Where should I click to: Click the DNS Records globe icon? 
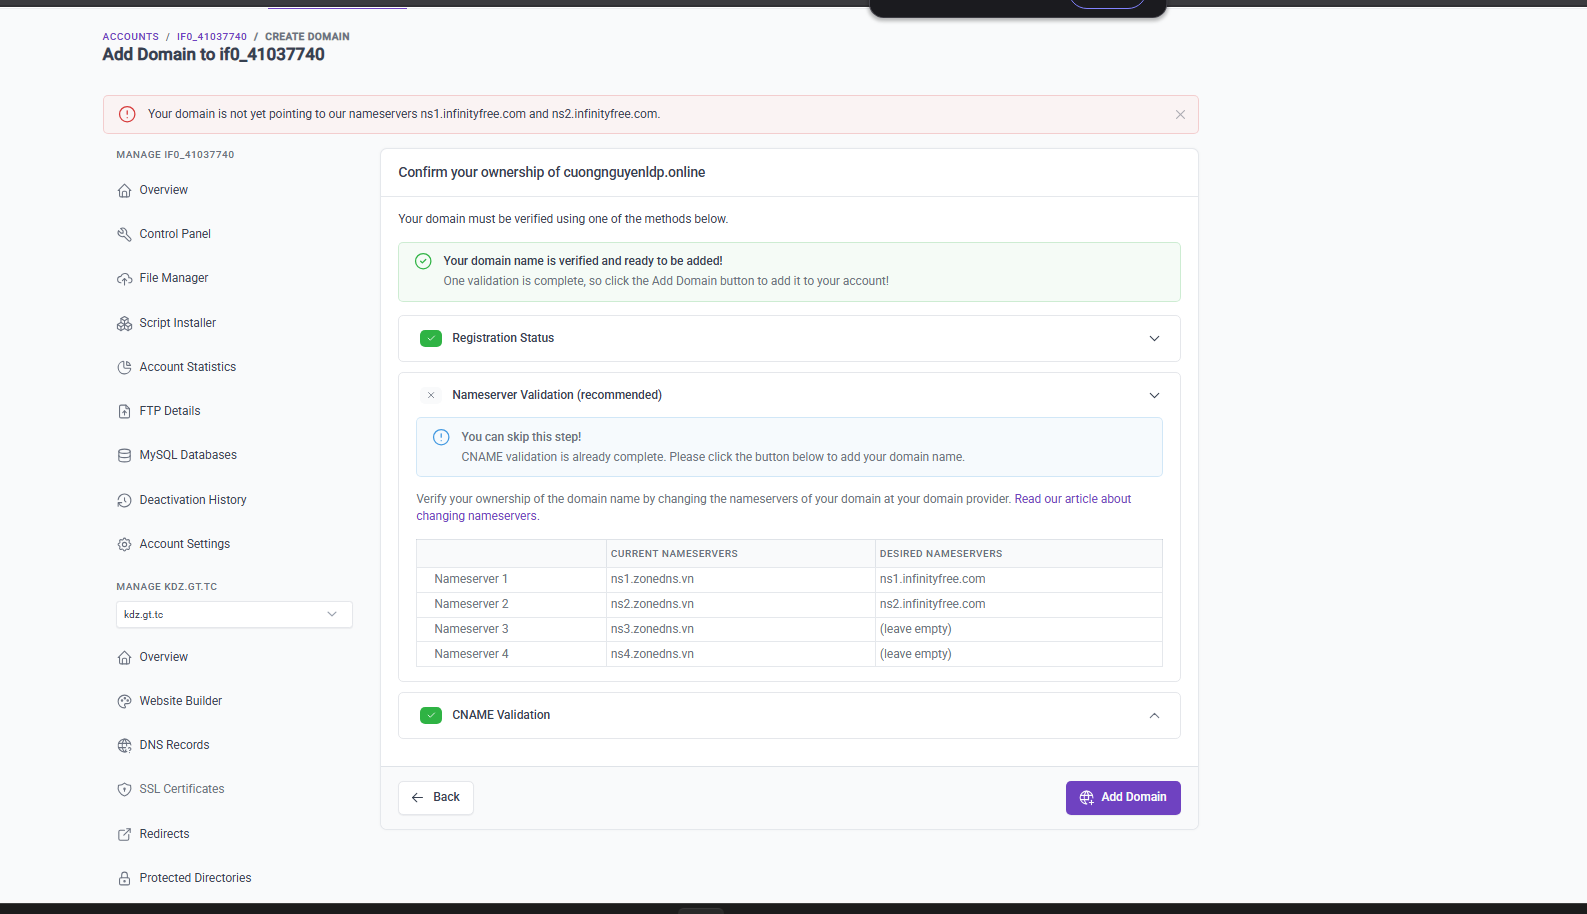click(124, 745)
